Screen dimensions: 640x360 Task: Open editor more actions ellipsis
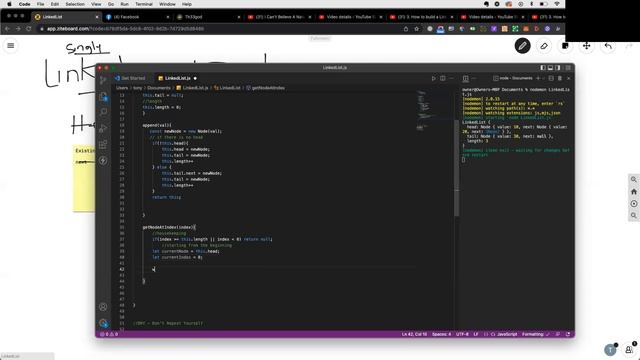point(451,78)
